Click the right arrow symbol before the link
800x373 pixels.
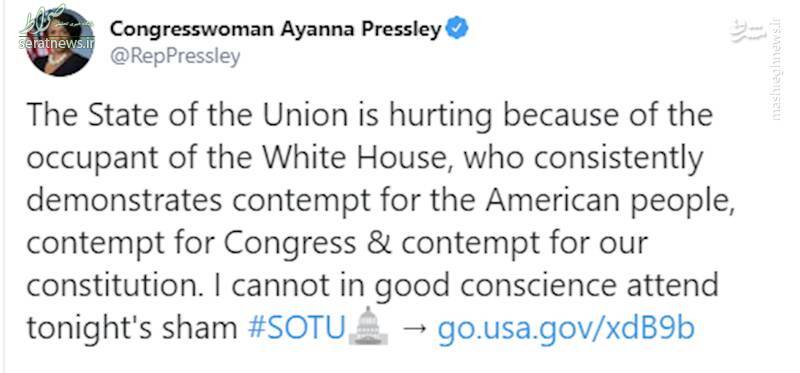pos(412,330)
